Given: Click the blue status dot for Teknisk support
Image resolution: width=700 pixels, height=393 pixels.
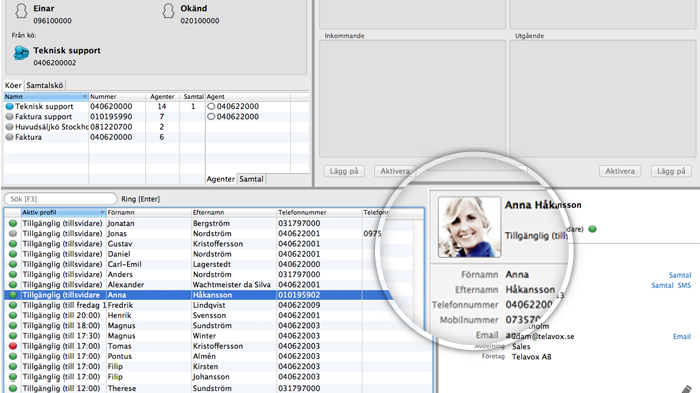Looking at the screenshot, I should pos(9,107).
